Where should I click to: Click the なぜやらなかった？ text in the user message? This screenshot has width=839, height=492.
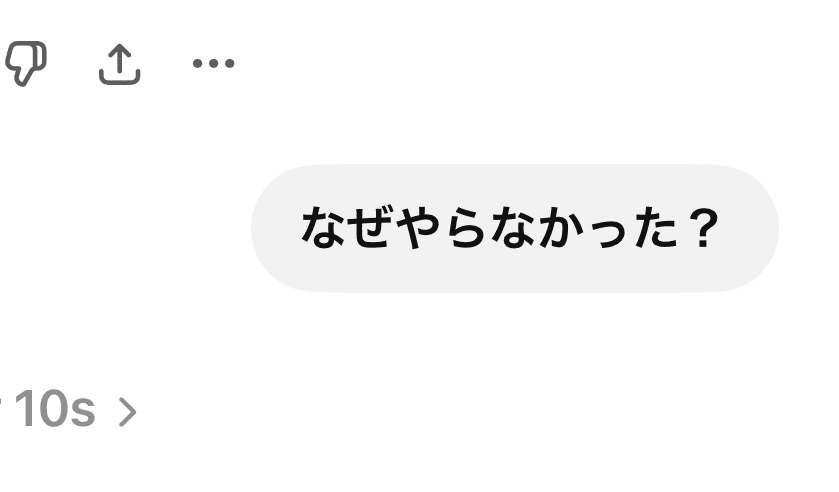(x=510, y=228)
